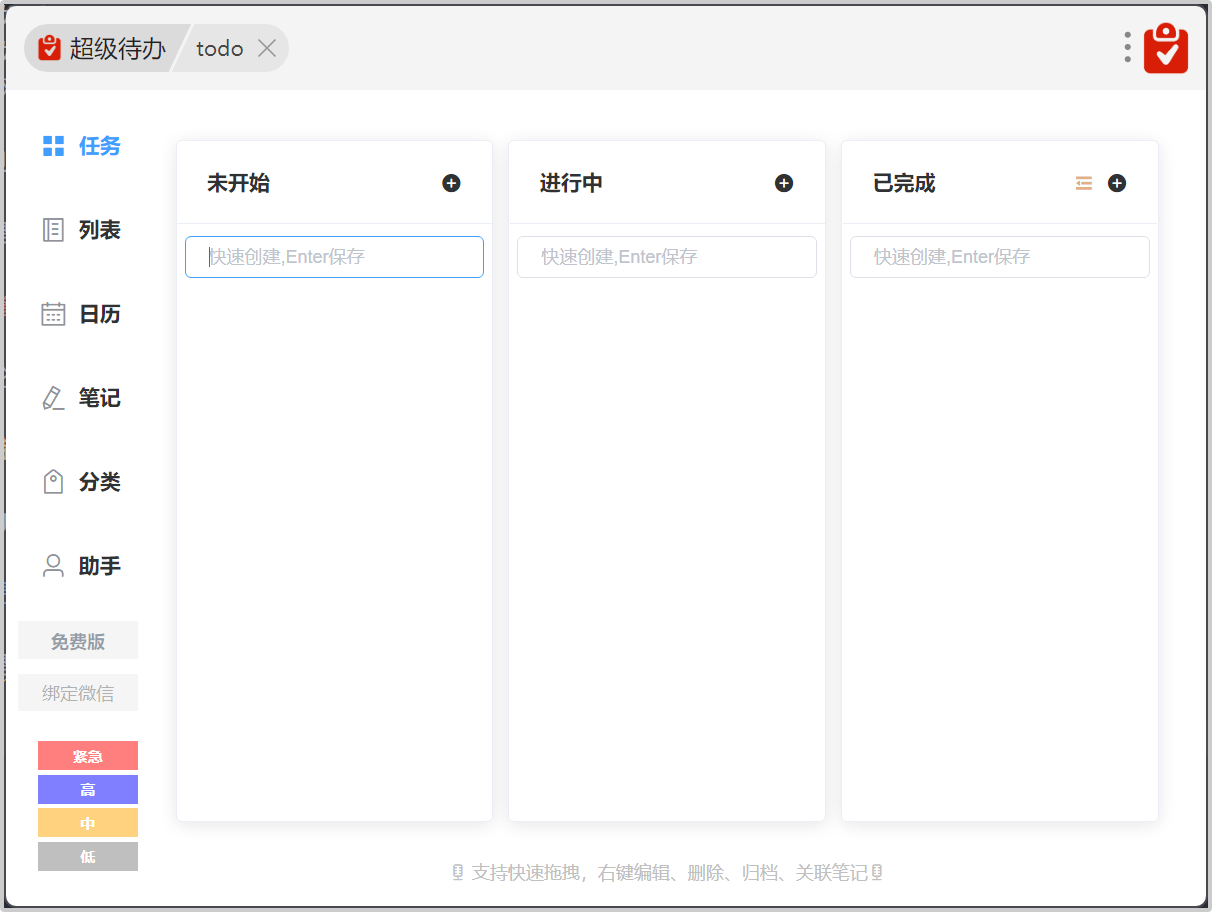1212x912 pixels.
Task: Click the orange archive list icon in 已完成
Action: tap(1084, 183)
